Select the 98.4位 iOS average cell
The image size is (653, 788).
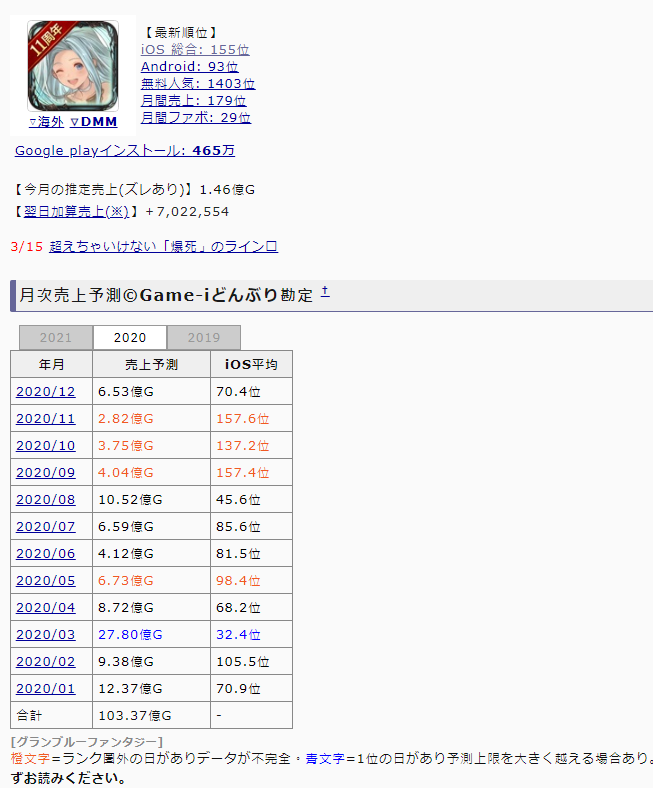[251, 580]
